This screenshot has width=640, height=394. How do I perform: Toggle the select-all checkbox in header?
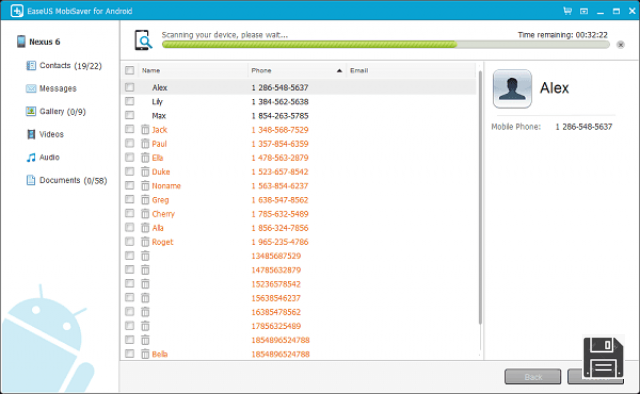pos(130,71)
